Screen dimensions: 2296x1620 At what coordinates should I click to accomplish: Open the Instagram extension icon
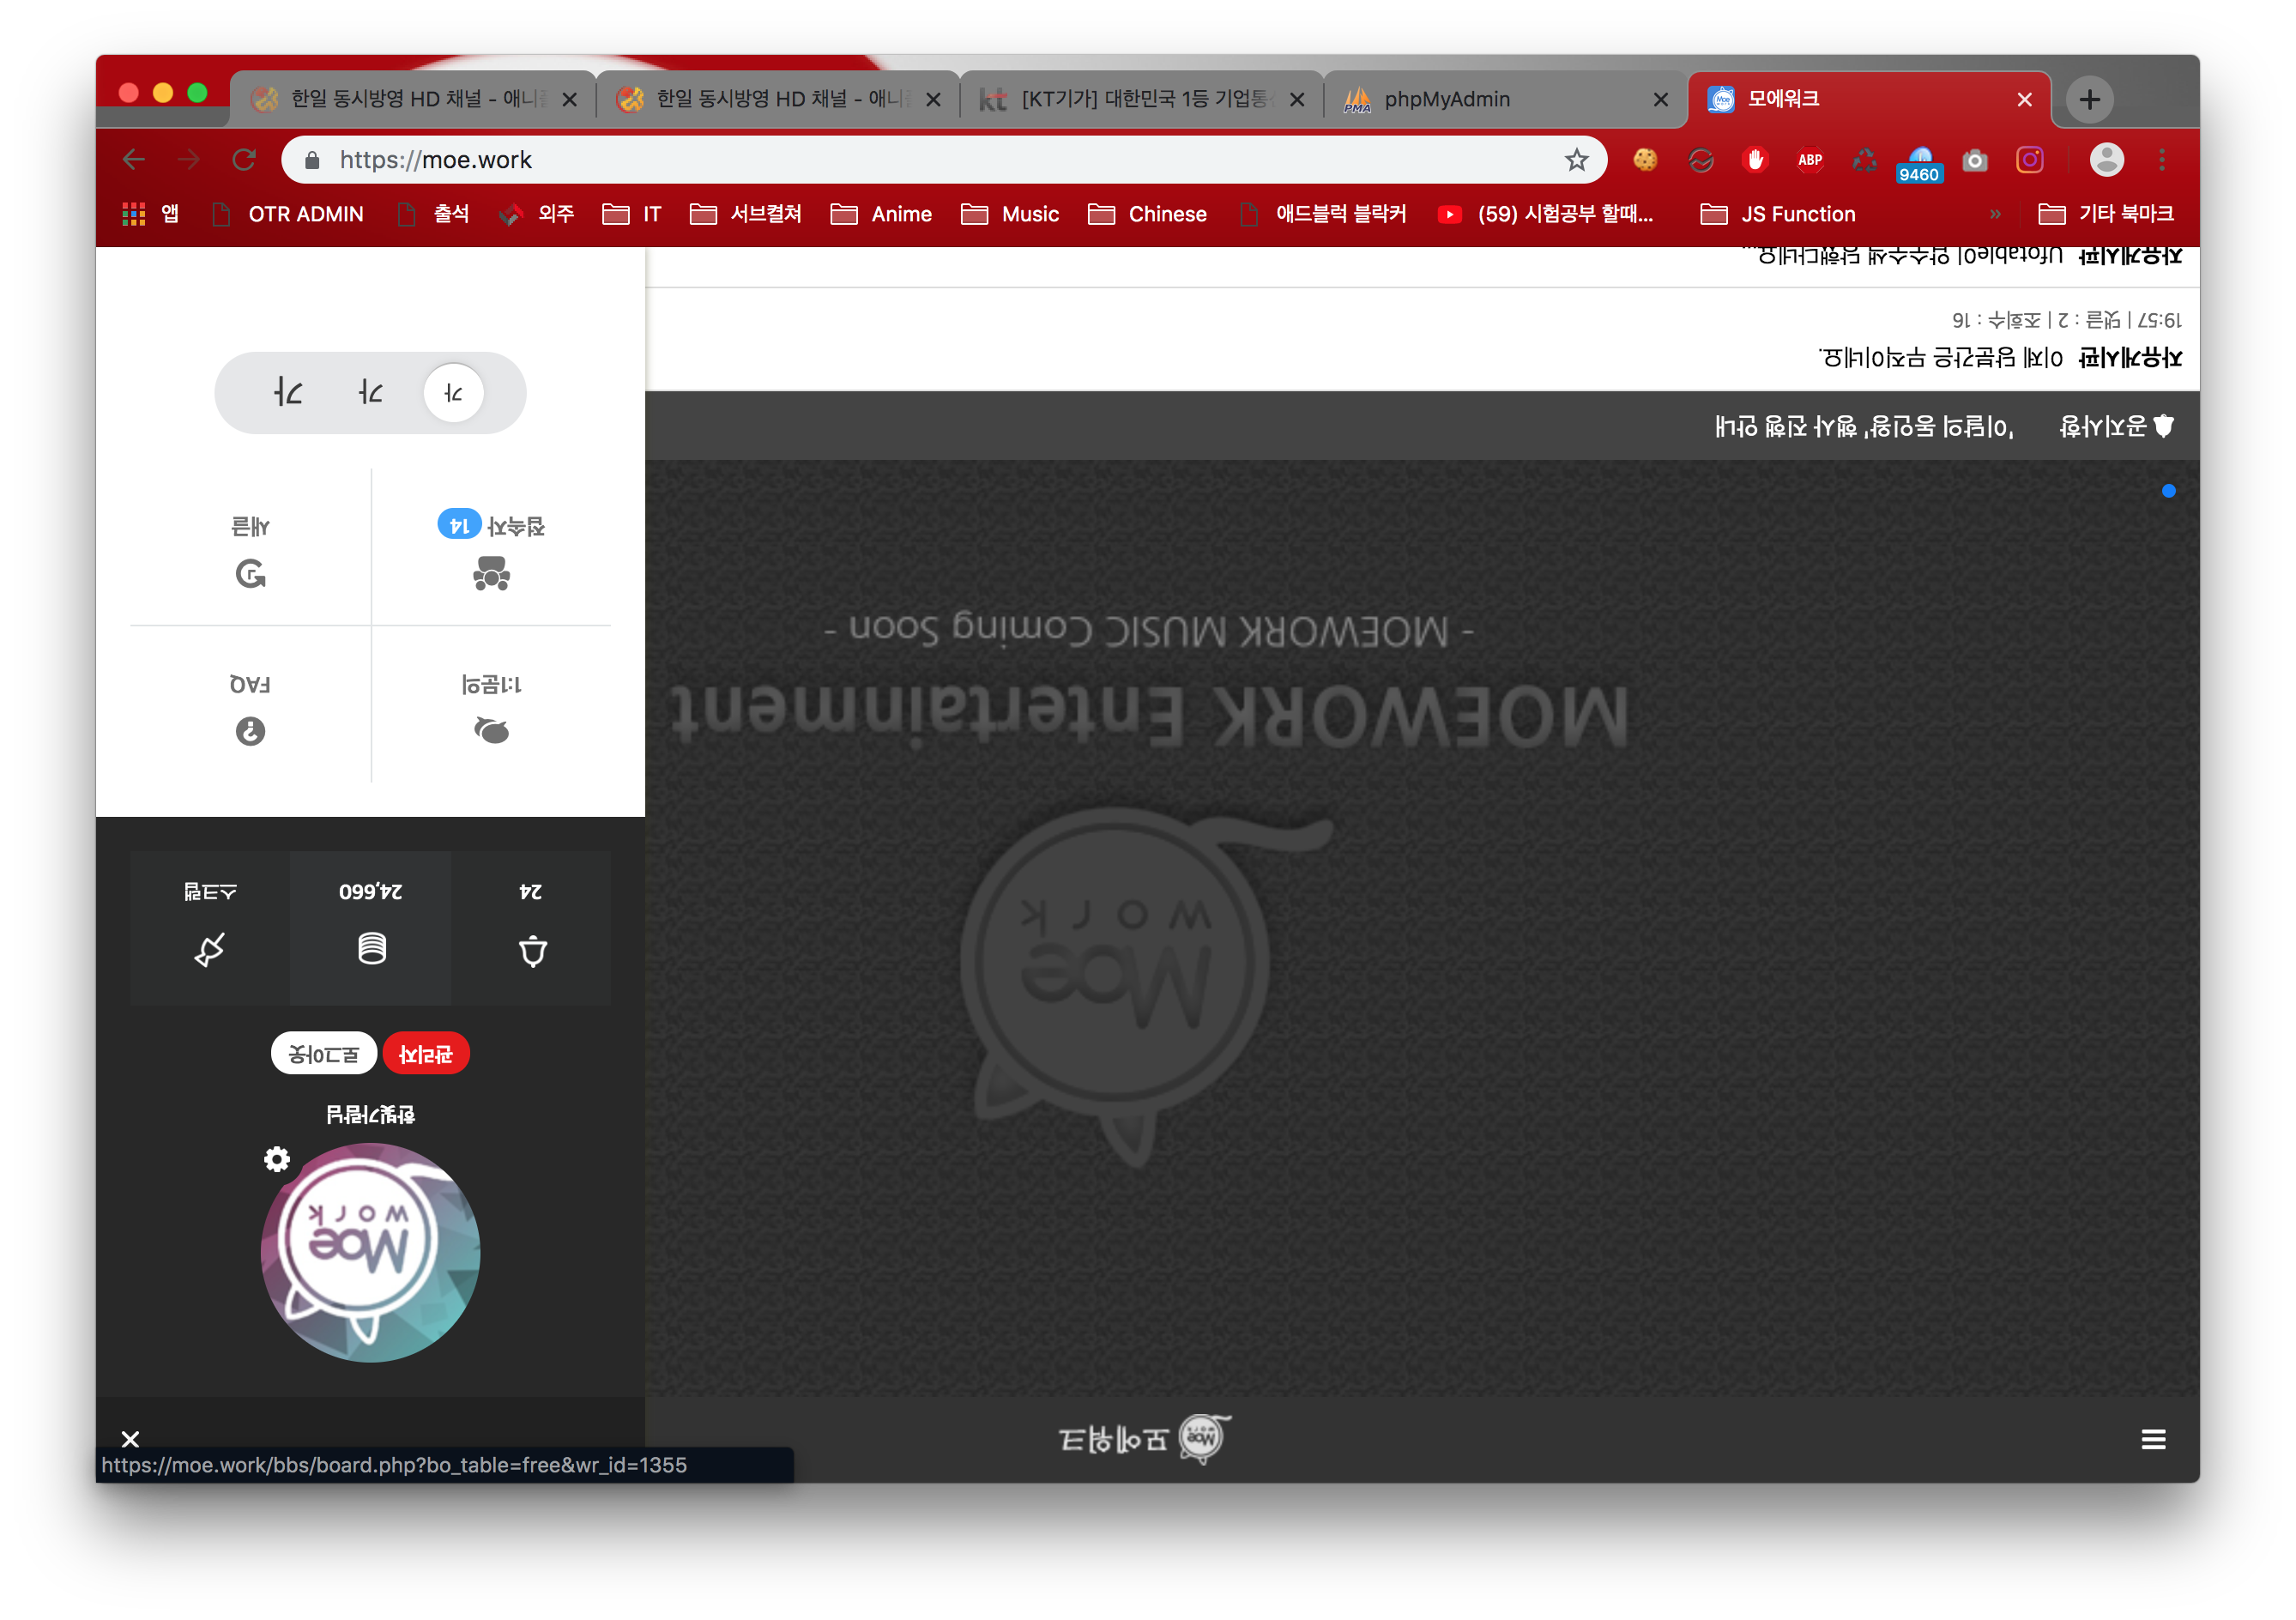click(x=2030, y=160)
